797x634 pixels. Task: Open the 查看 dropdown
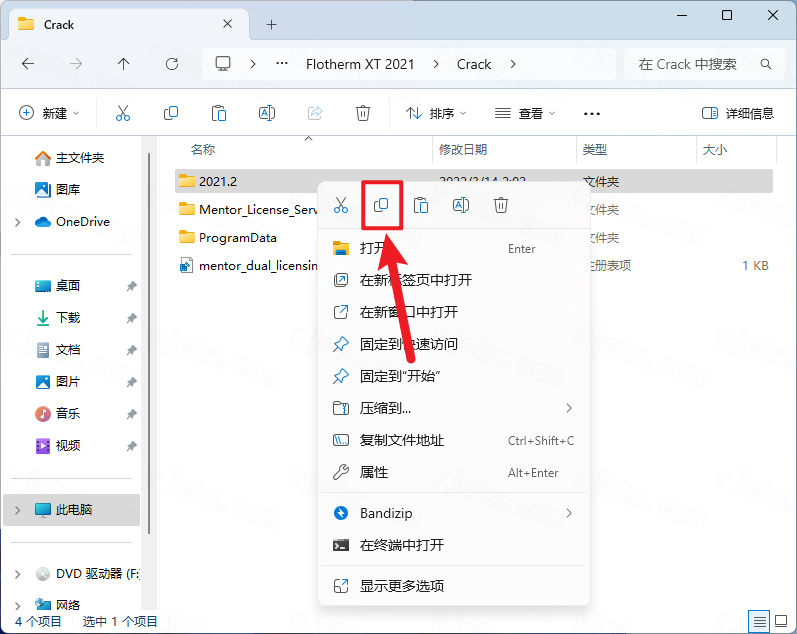[525, 113]
